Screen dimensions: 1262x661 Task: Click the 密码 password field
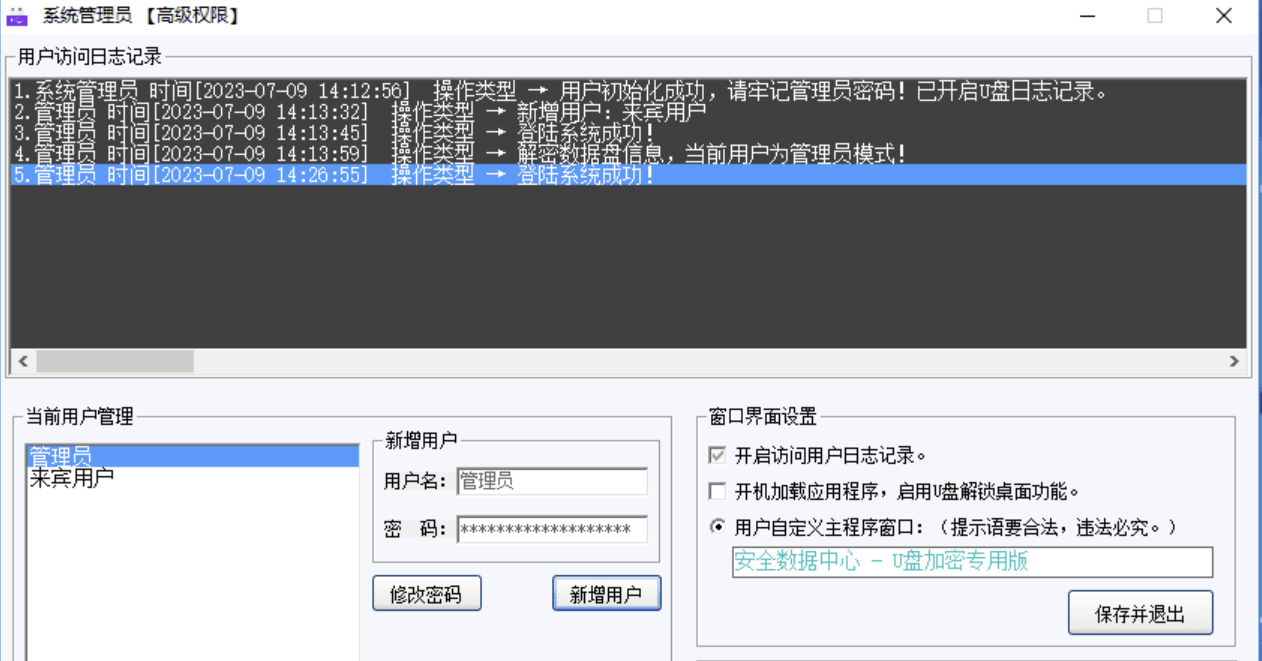[x=551, y=527]
